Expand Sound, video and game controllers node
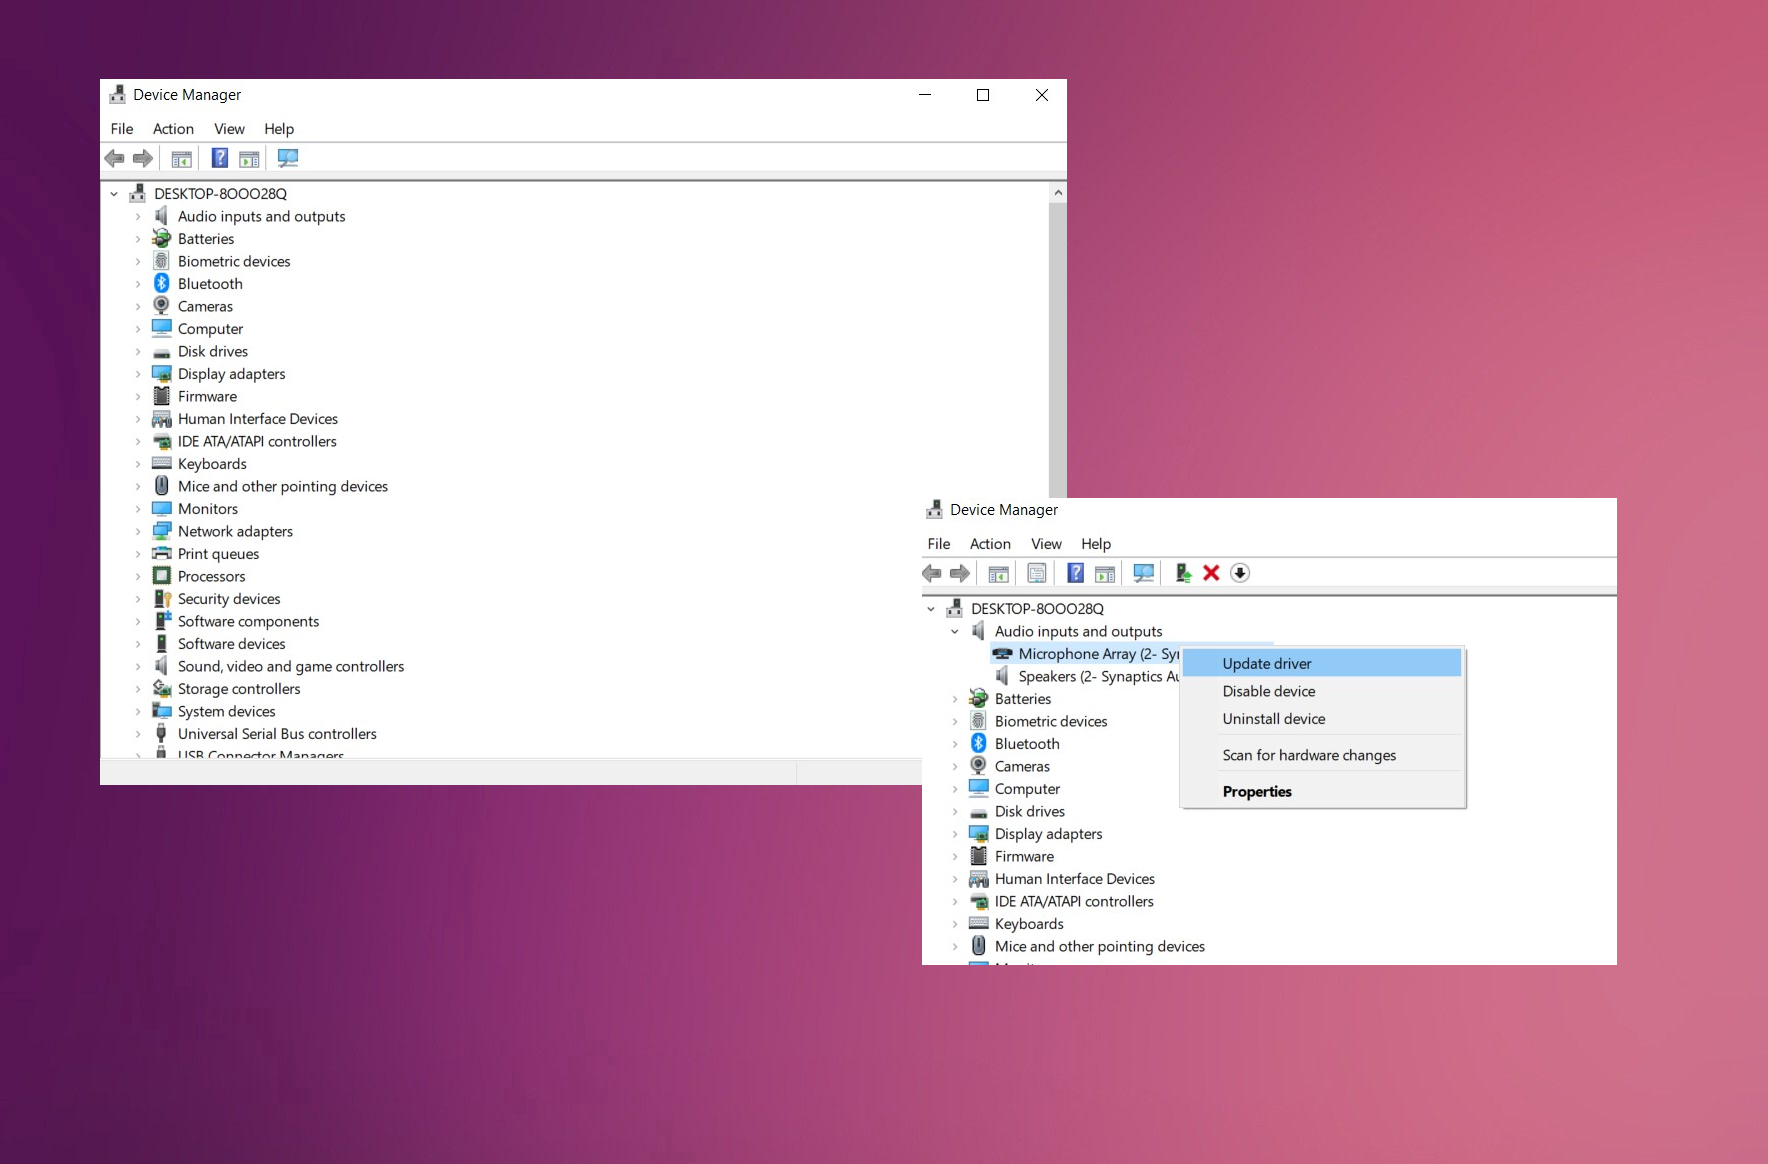Viewport: 1768px width, 1164px height. pos(138,666)
